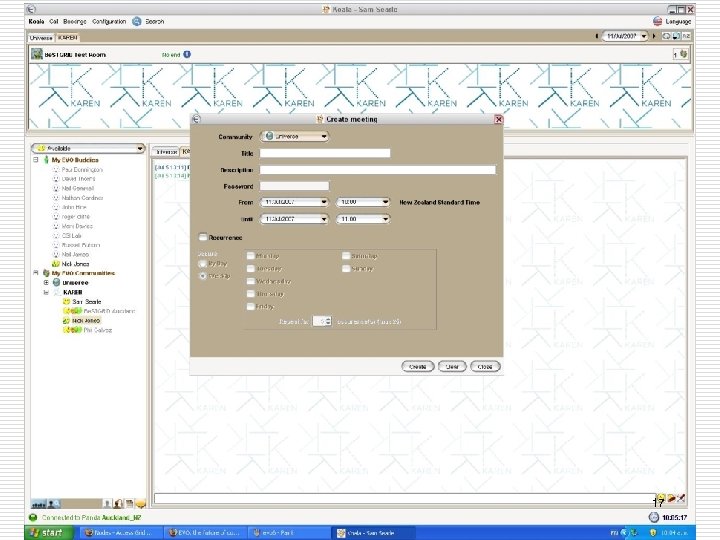Open the From time dropdown showing 10:00
Viewport: 720px width, 540px height.
point(363,202)
